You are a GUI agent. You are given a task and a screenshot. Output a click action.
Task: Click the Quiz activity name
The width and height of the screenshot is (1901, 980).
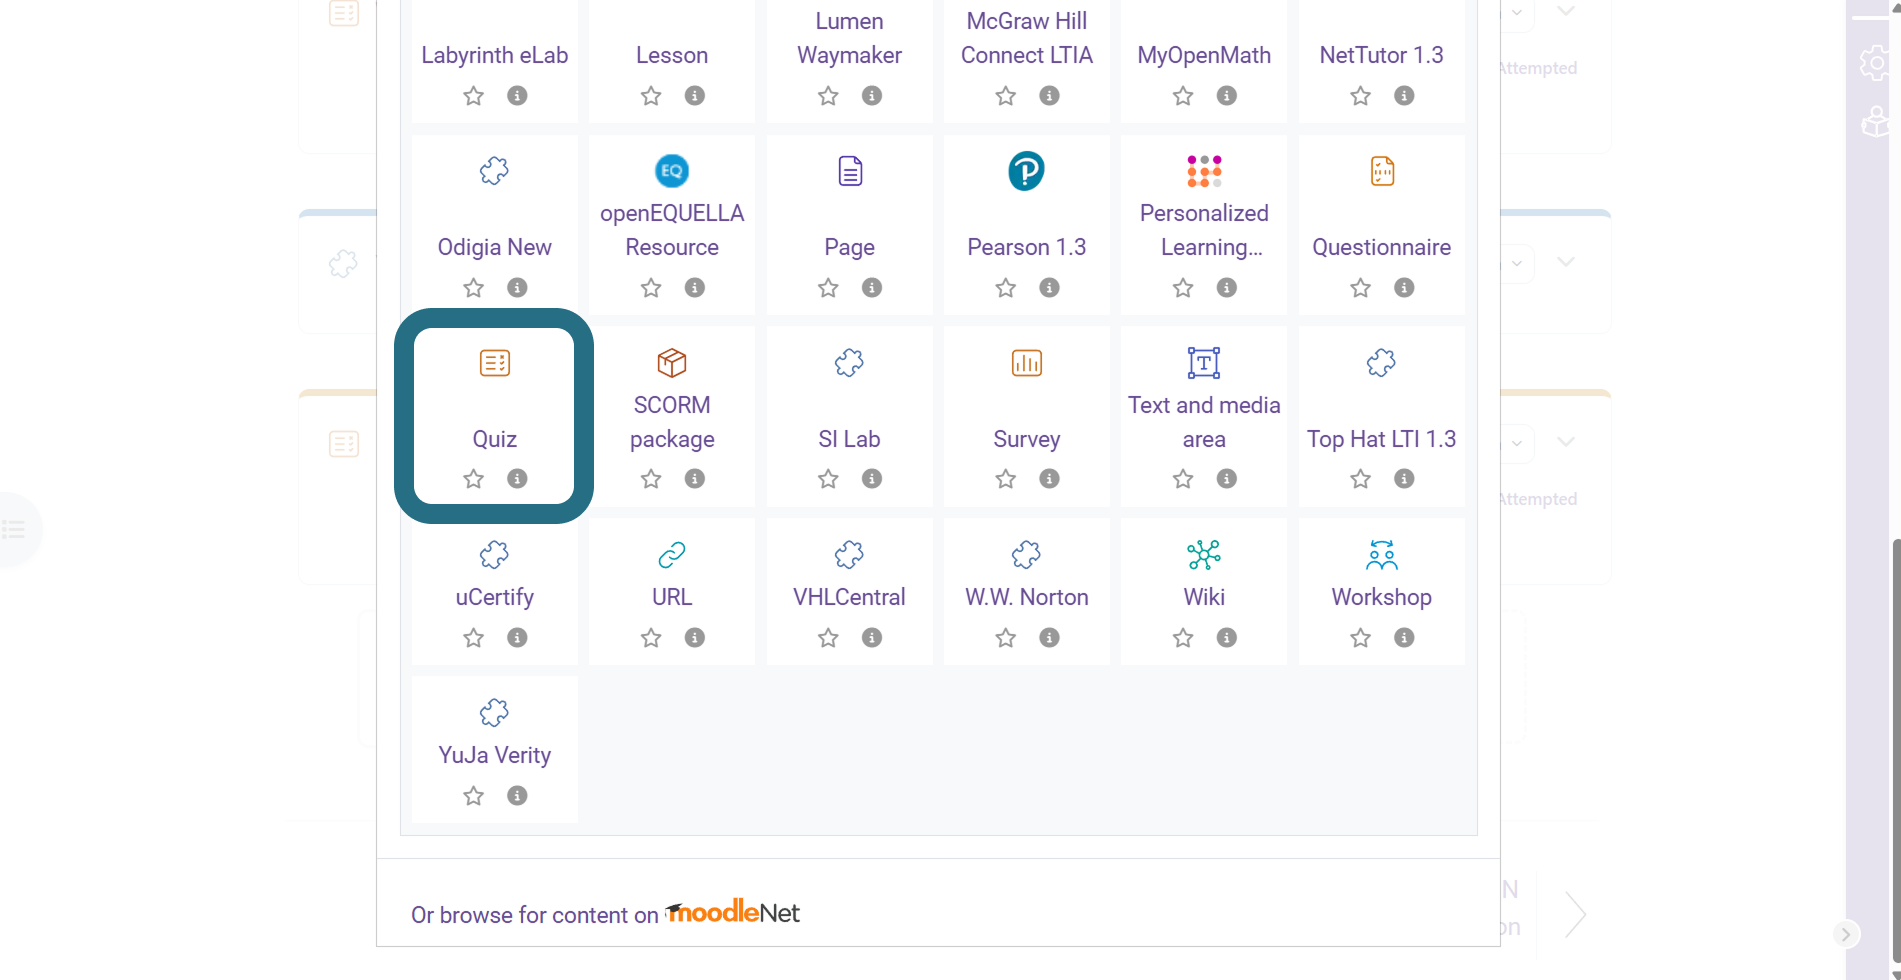[x=495, y=439]
